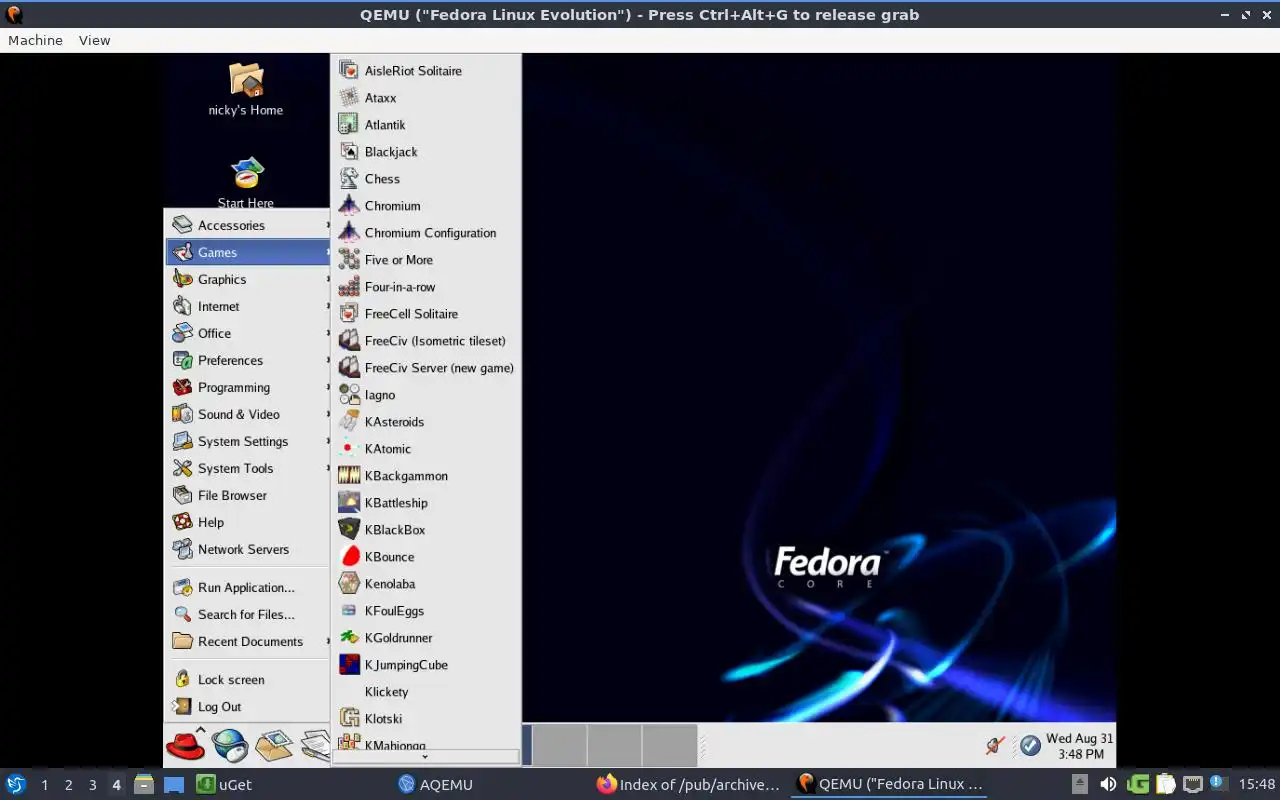Open the Klotski game
Screen dimensions: 1280x800
426,719
